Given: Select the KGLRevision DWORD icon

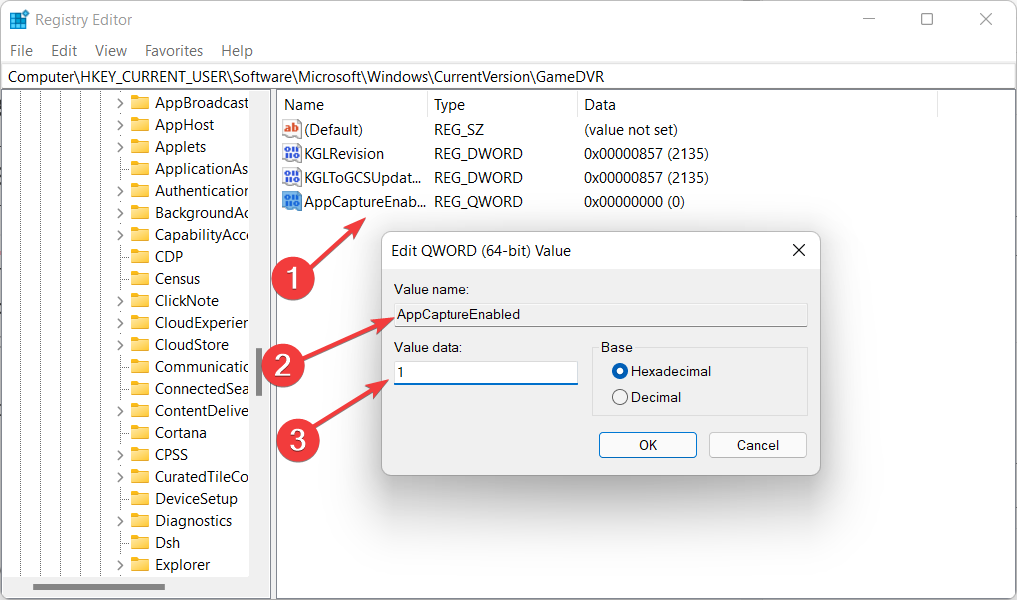Looking at the screenshot, I should point(292,153).
